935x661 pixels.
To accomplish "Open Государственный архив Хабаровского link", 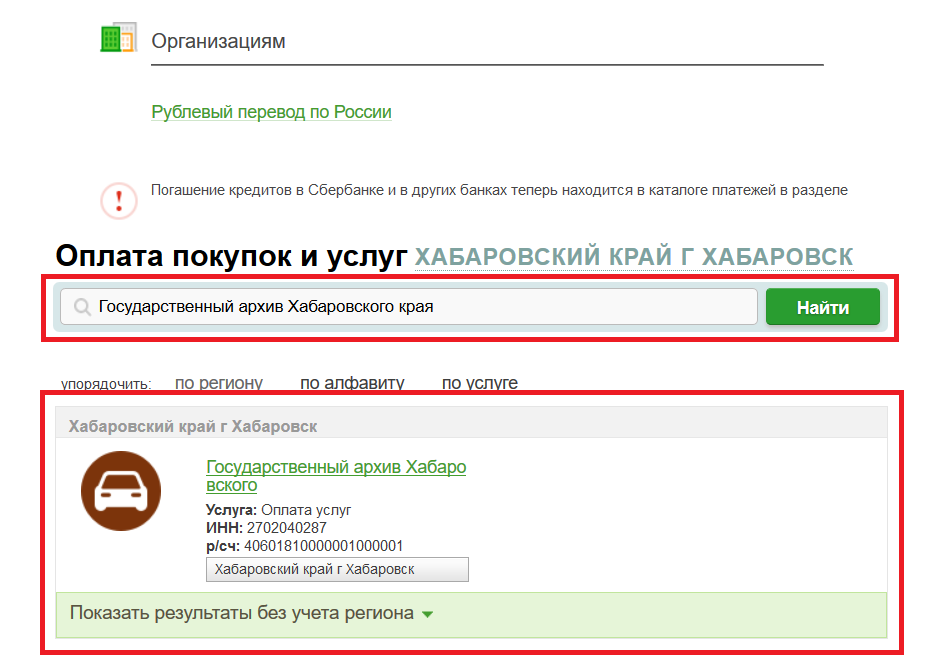I will click(336, 476).
